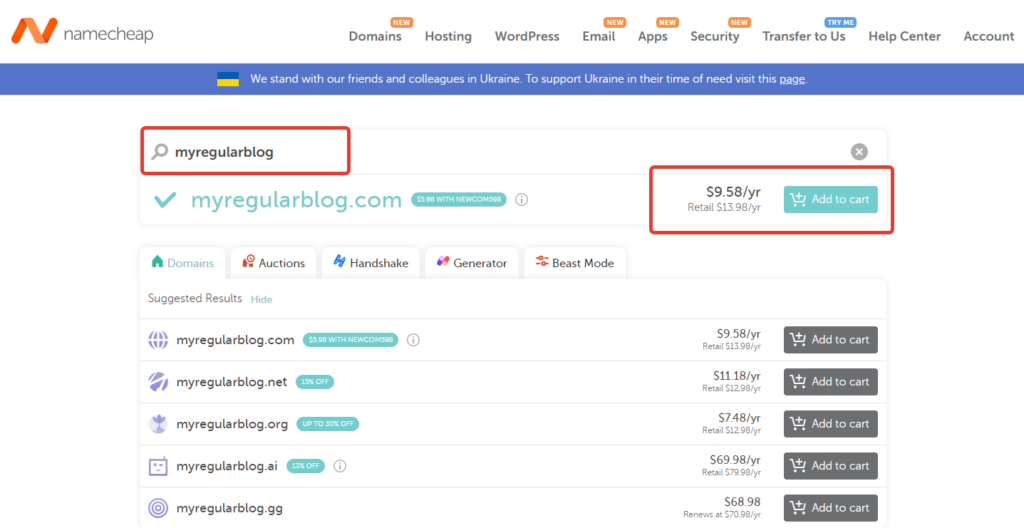Switch to the Beast Mode tab

pyautogui.click(x=575, y=263)
